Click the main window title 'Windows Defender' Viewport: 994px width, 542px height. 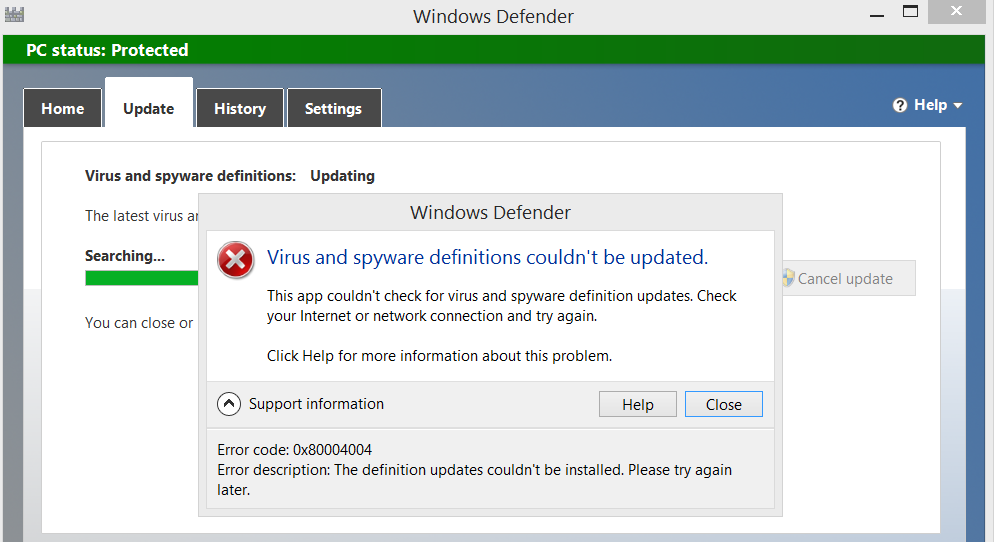tap(493, 16)
